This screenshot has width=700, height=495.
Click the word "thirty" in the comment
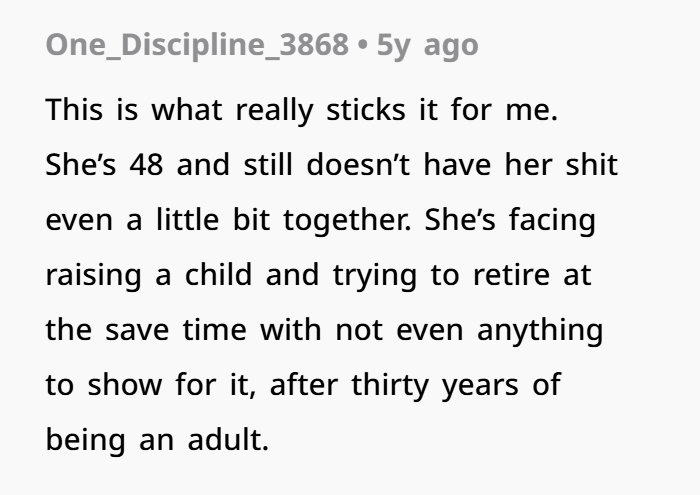(388, 386)
